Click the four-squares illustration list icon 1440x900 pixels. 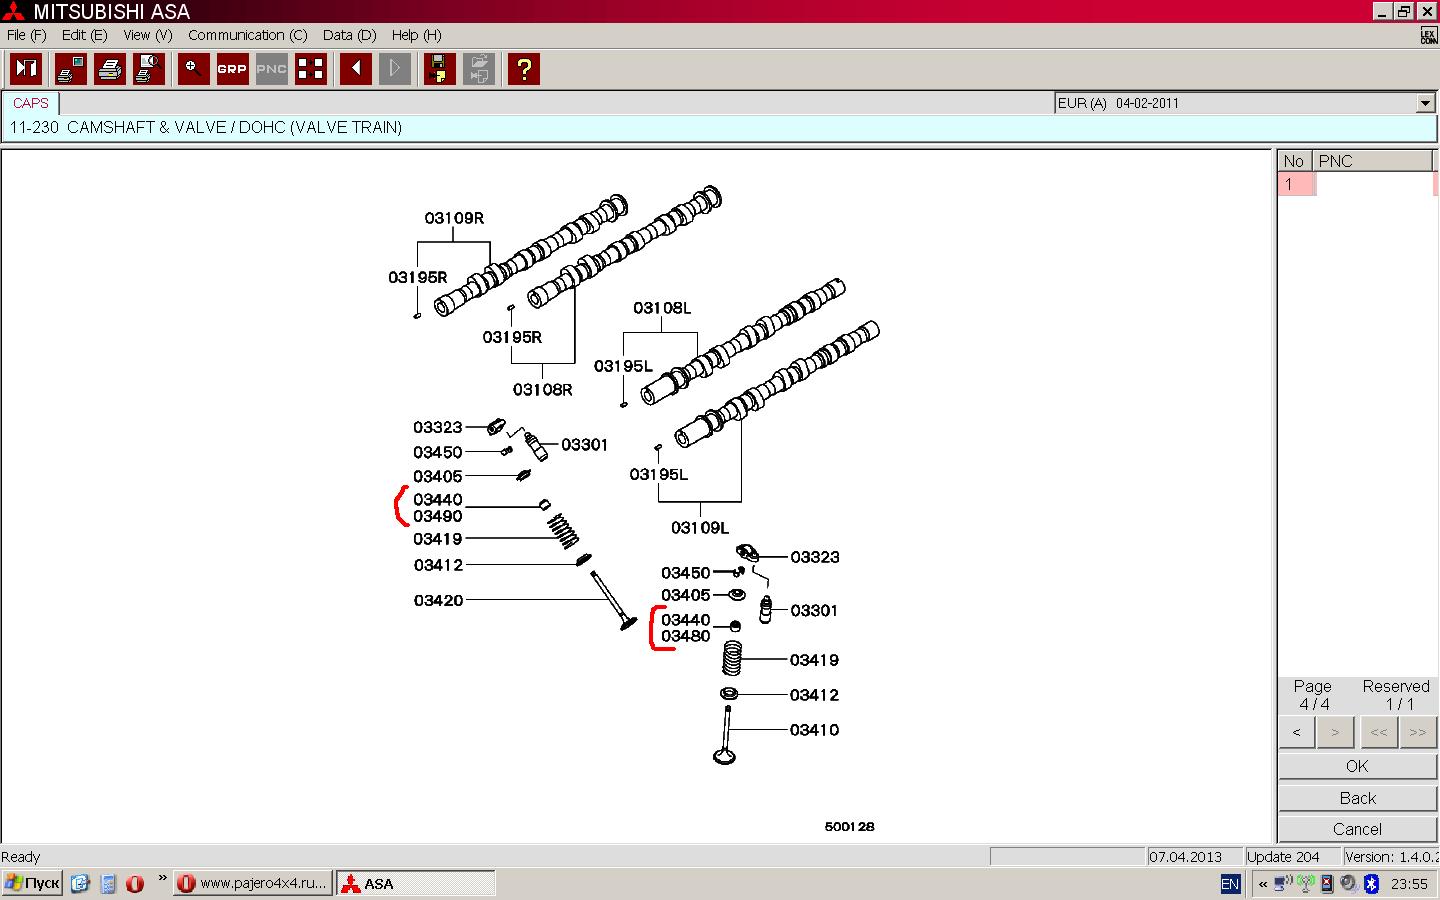click(311, 69)
